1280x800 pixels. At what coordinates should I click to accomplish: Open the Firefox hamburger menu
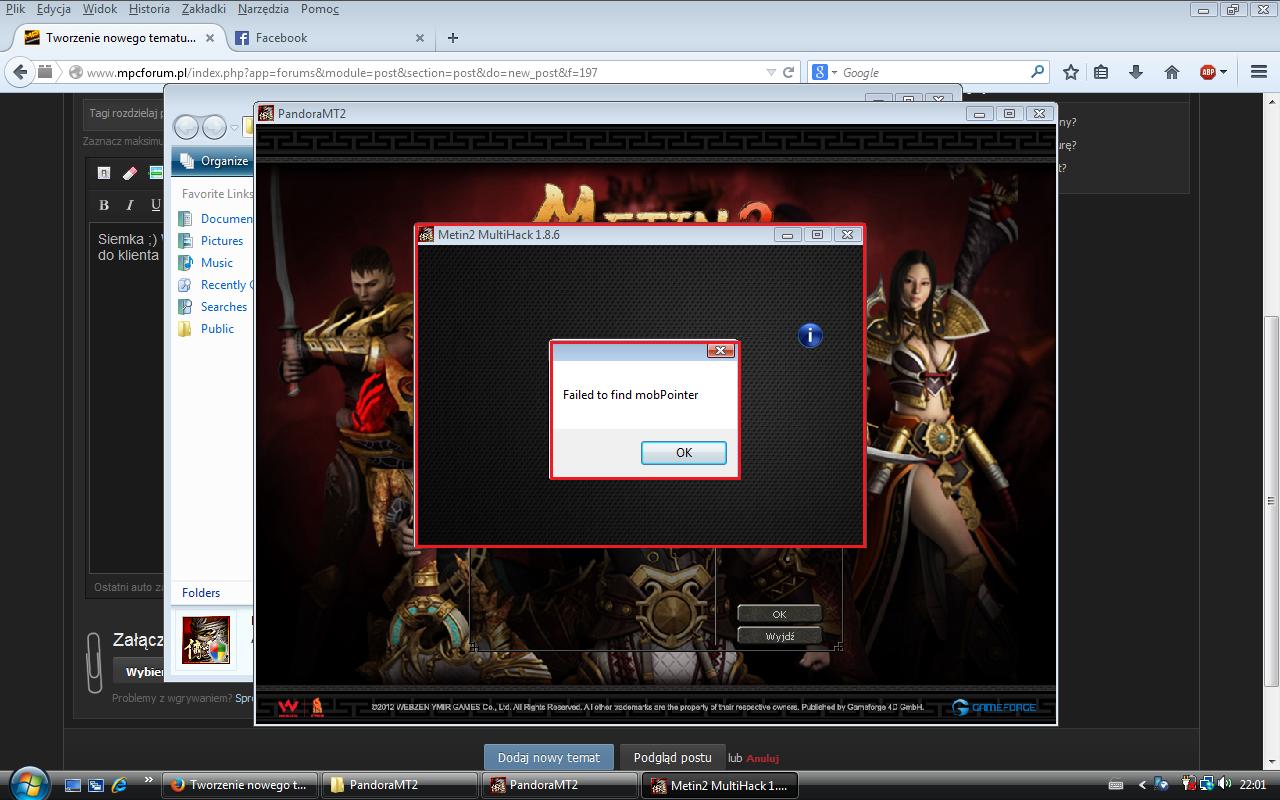(1259, 72)
